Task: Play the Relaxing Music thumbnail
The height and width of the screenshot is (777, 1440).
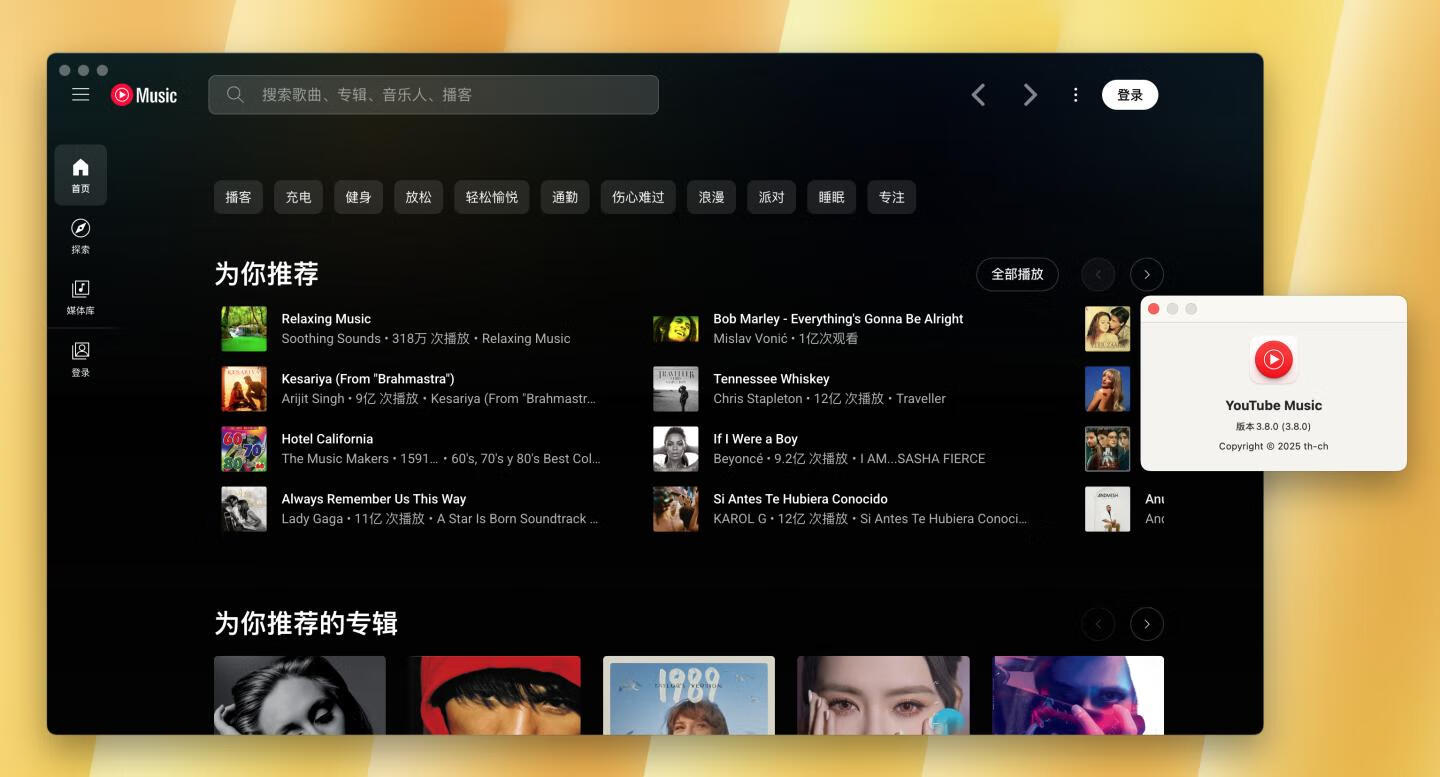Action: (x=244, y=329)
